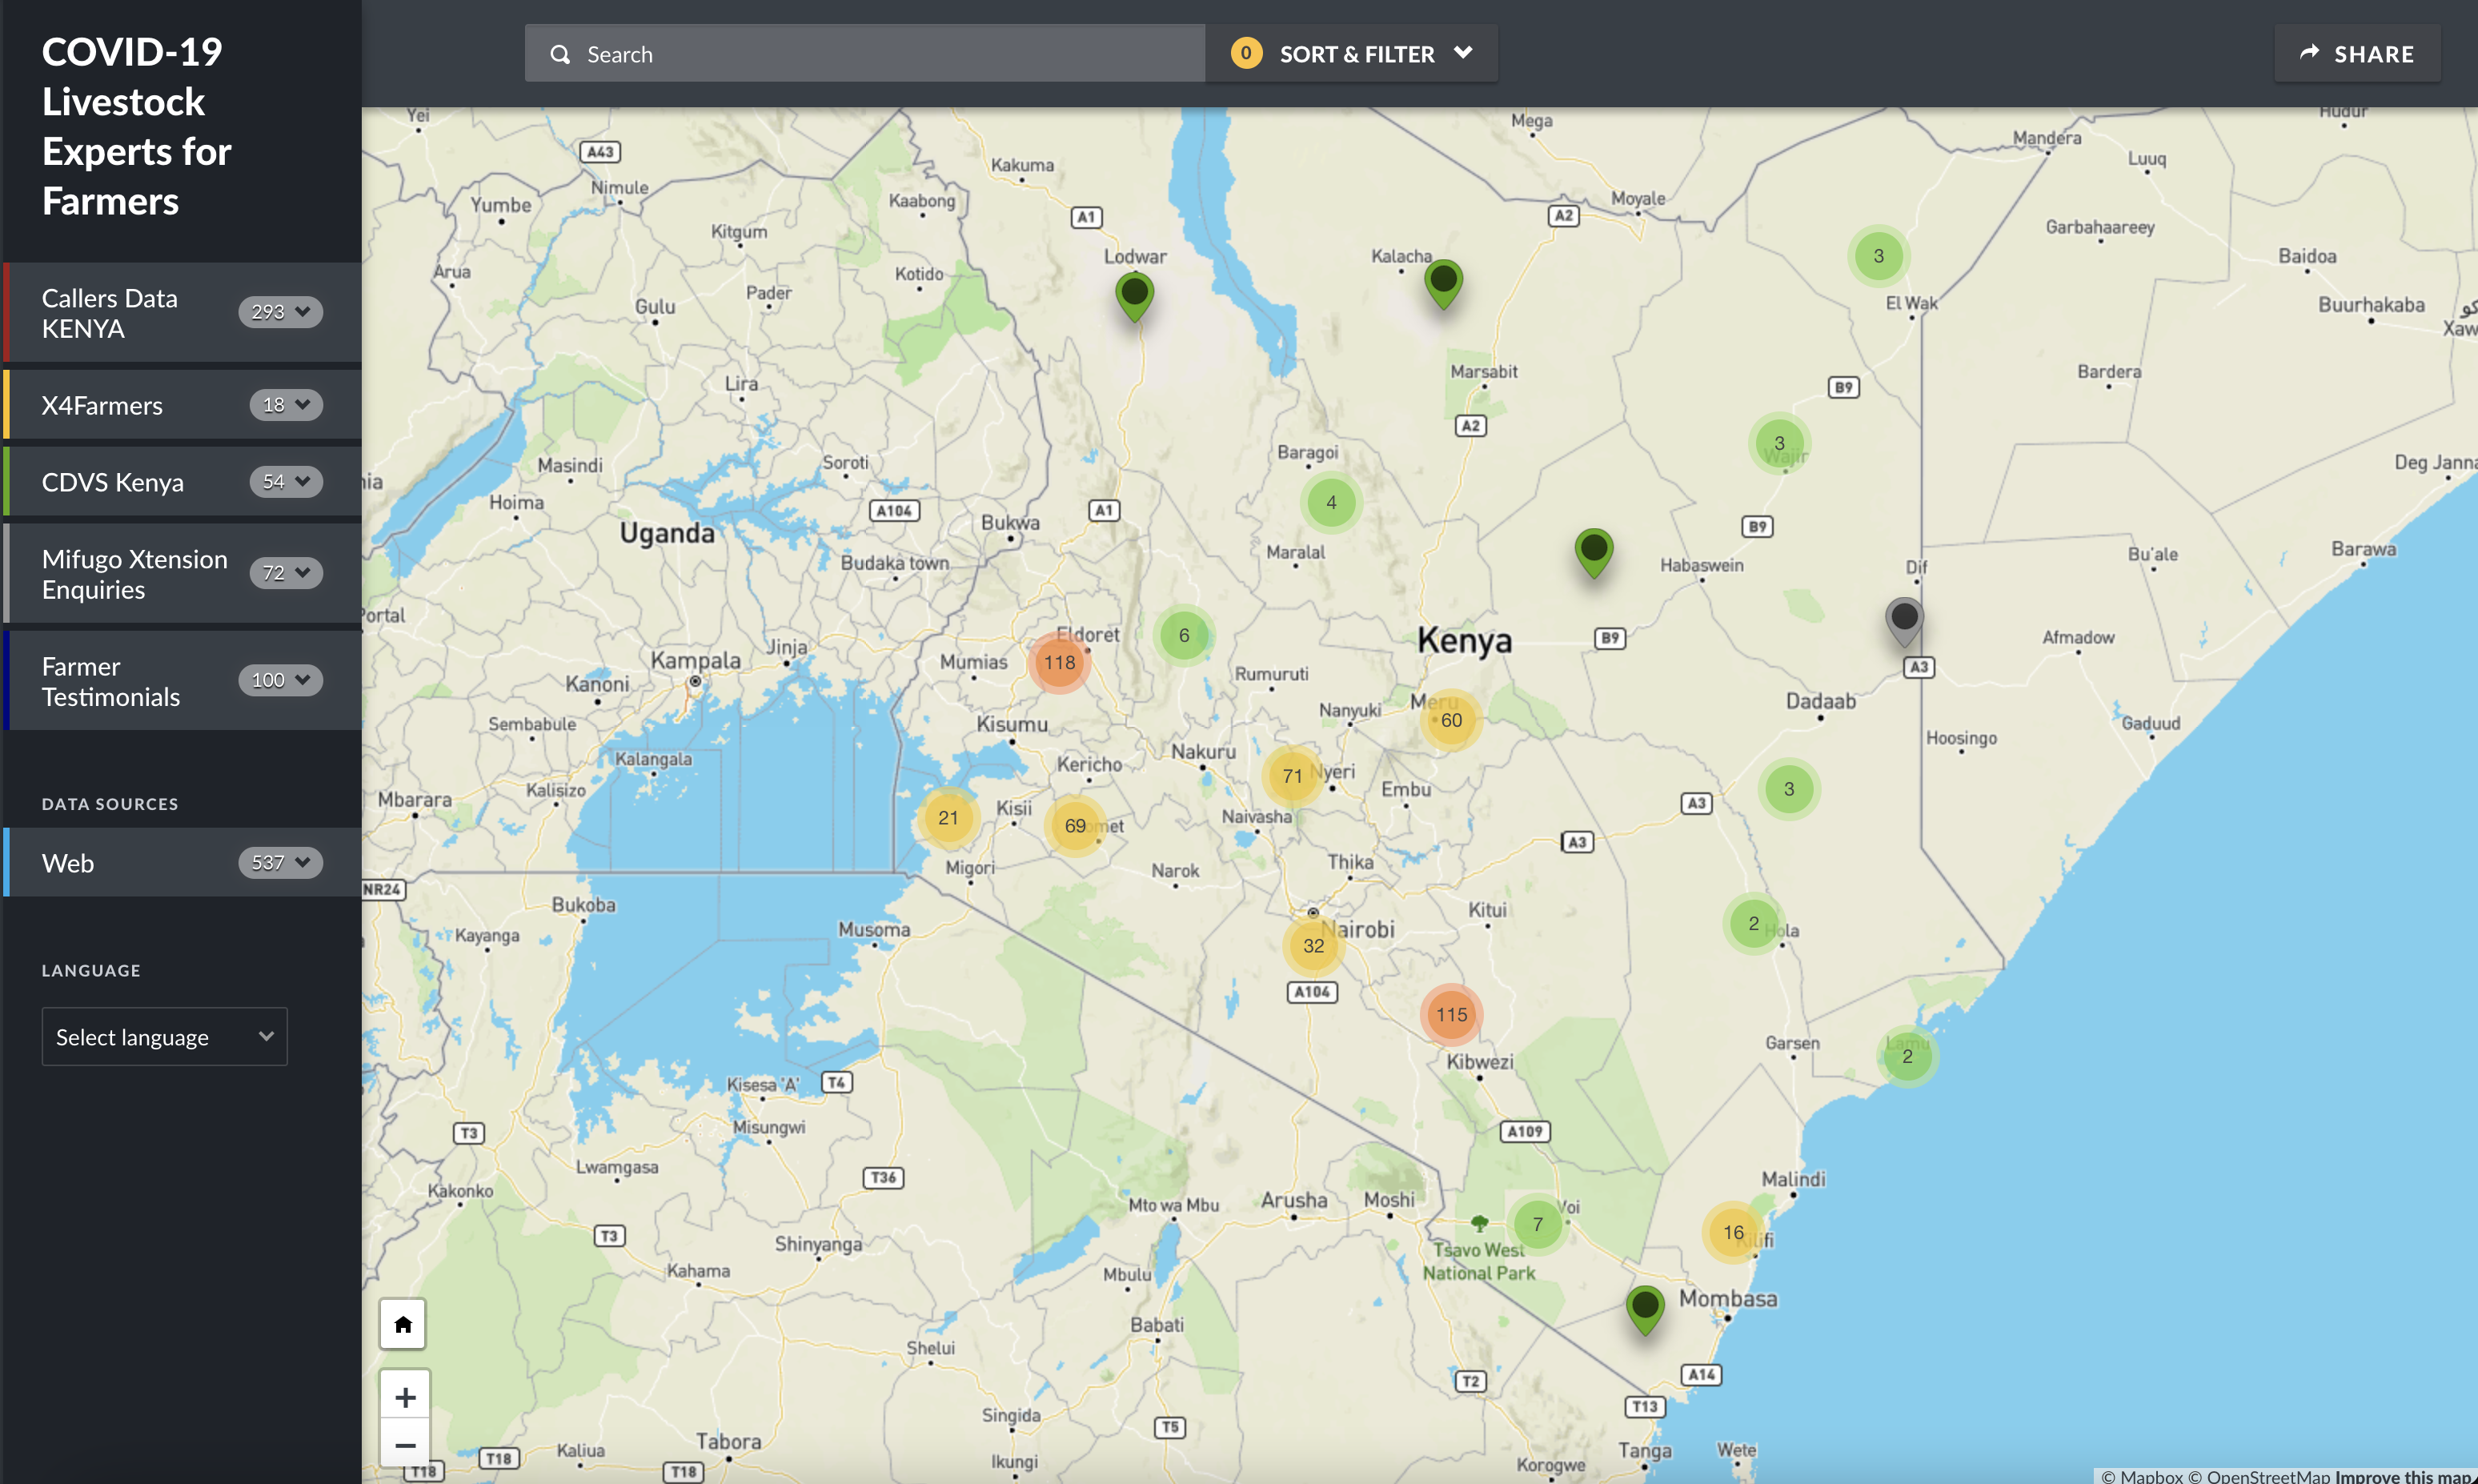Open the Select language dropdown
Viewport: 2478px width, 1484px height.
tap(164, 1037)
